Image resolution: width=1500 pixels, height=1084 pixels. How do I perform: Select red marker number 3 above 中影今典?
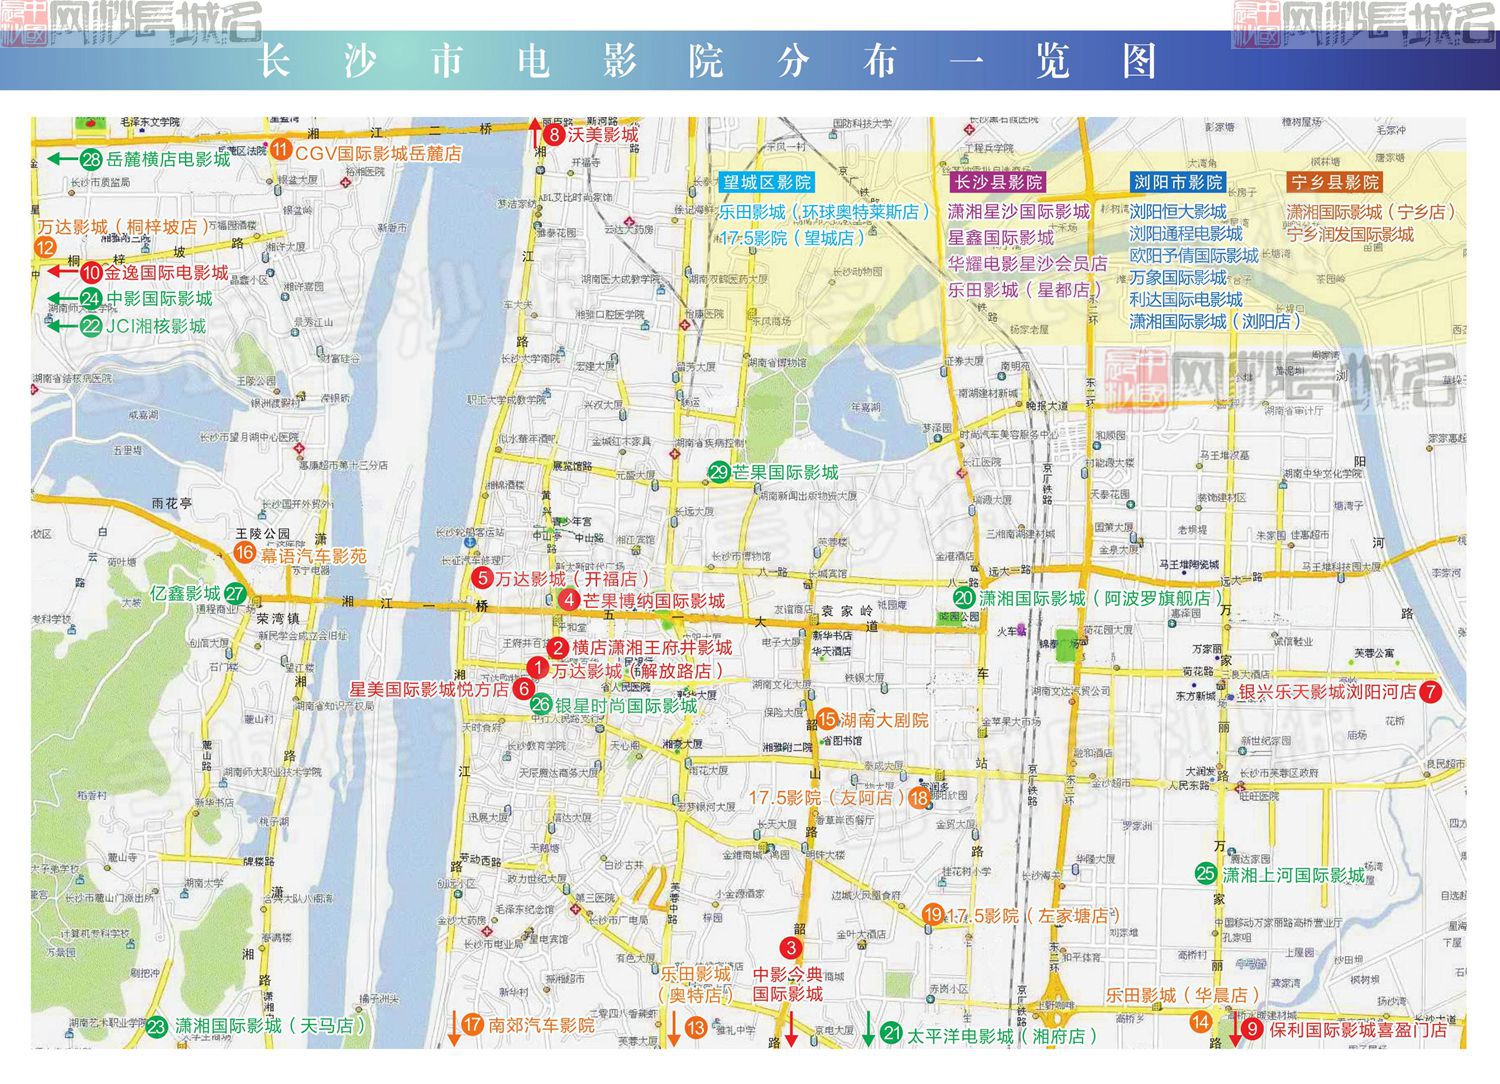(x=791, y=947)
